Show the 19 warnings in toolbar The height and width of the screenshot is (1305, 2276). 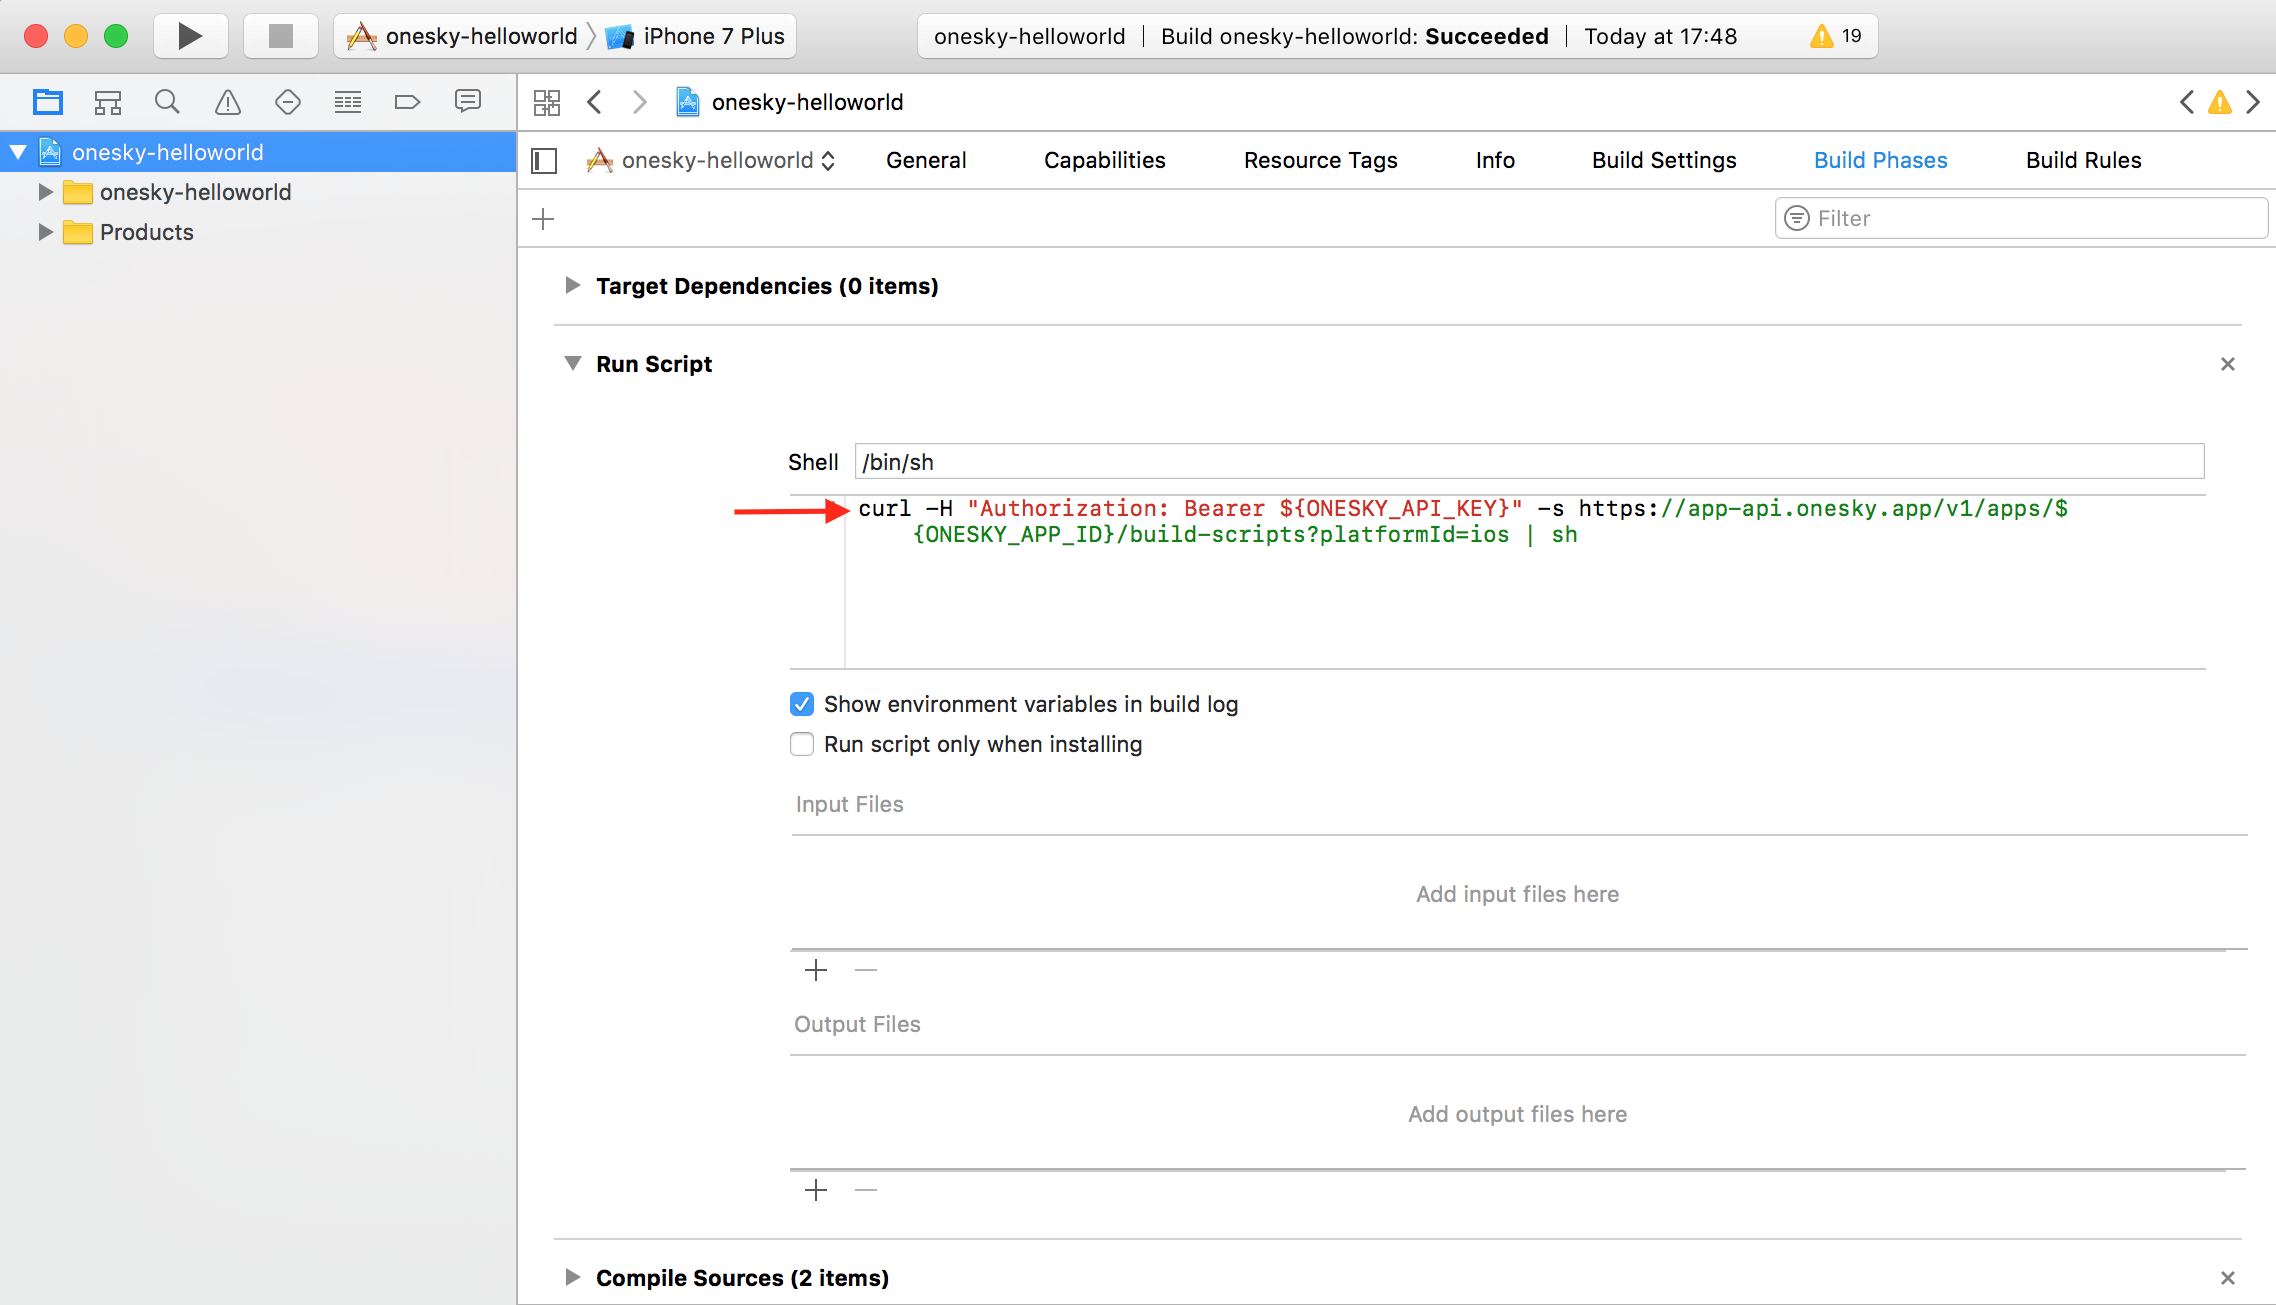[x=1836, y=36]
